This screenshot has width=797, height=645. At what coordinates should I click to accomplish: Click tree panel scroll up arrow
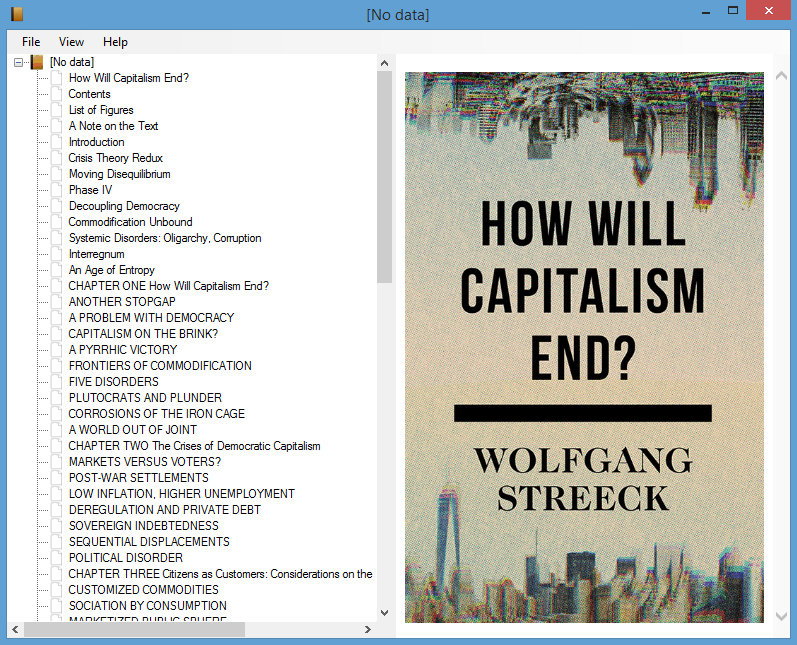click(x=384, y=63)
